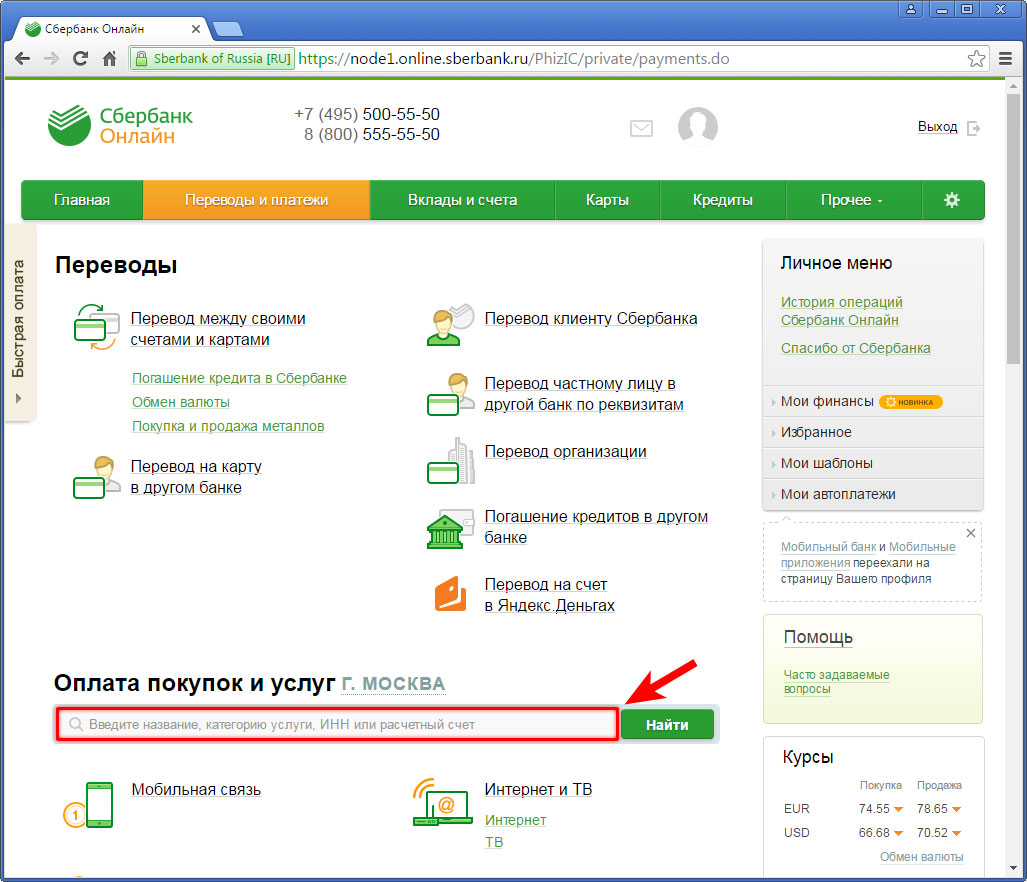This screenshot has width=1027, height=882.
Task: Click the browser back arrow
Action: click(22, 58)
